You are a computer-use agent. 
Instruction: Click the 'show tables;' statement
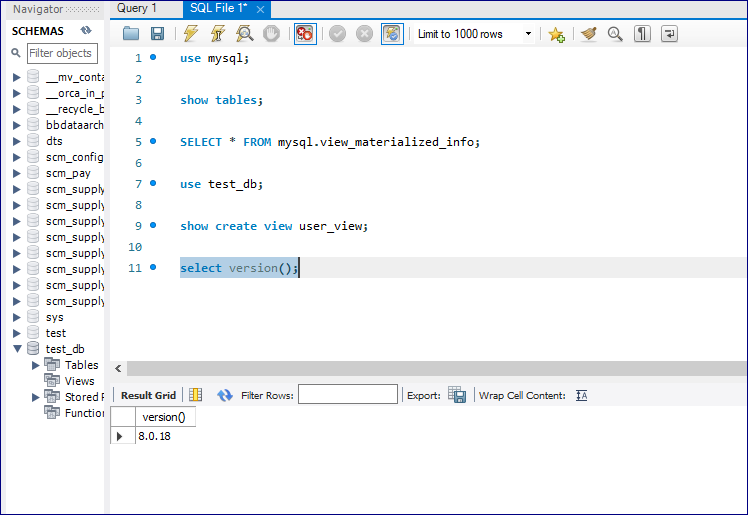point(221,100)
